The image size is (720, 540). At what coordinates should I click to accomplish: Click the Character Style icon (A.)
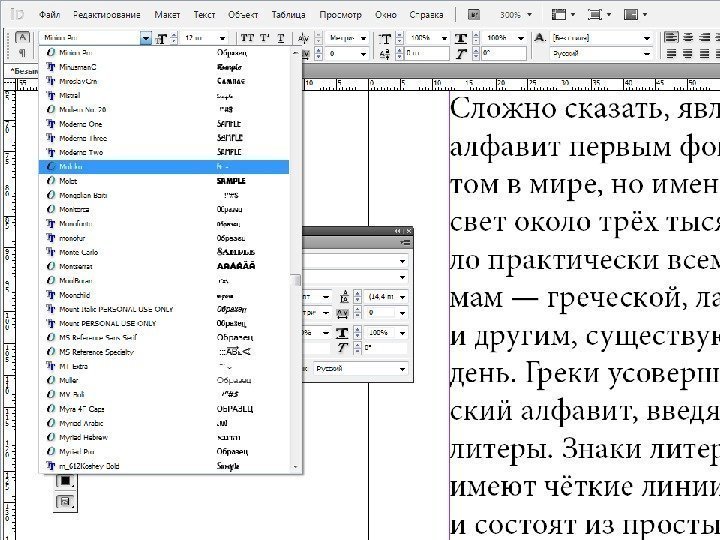[540, 38]
